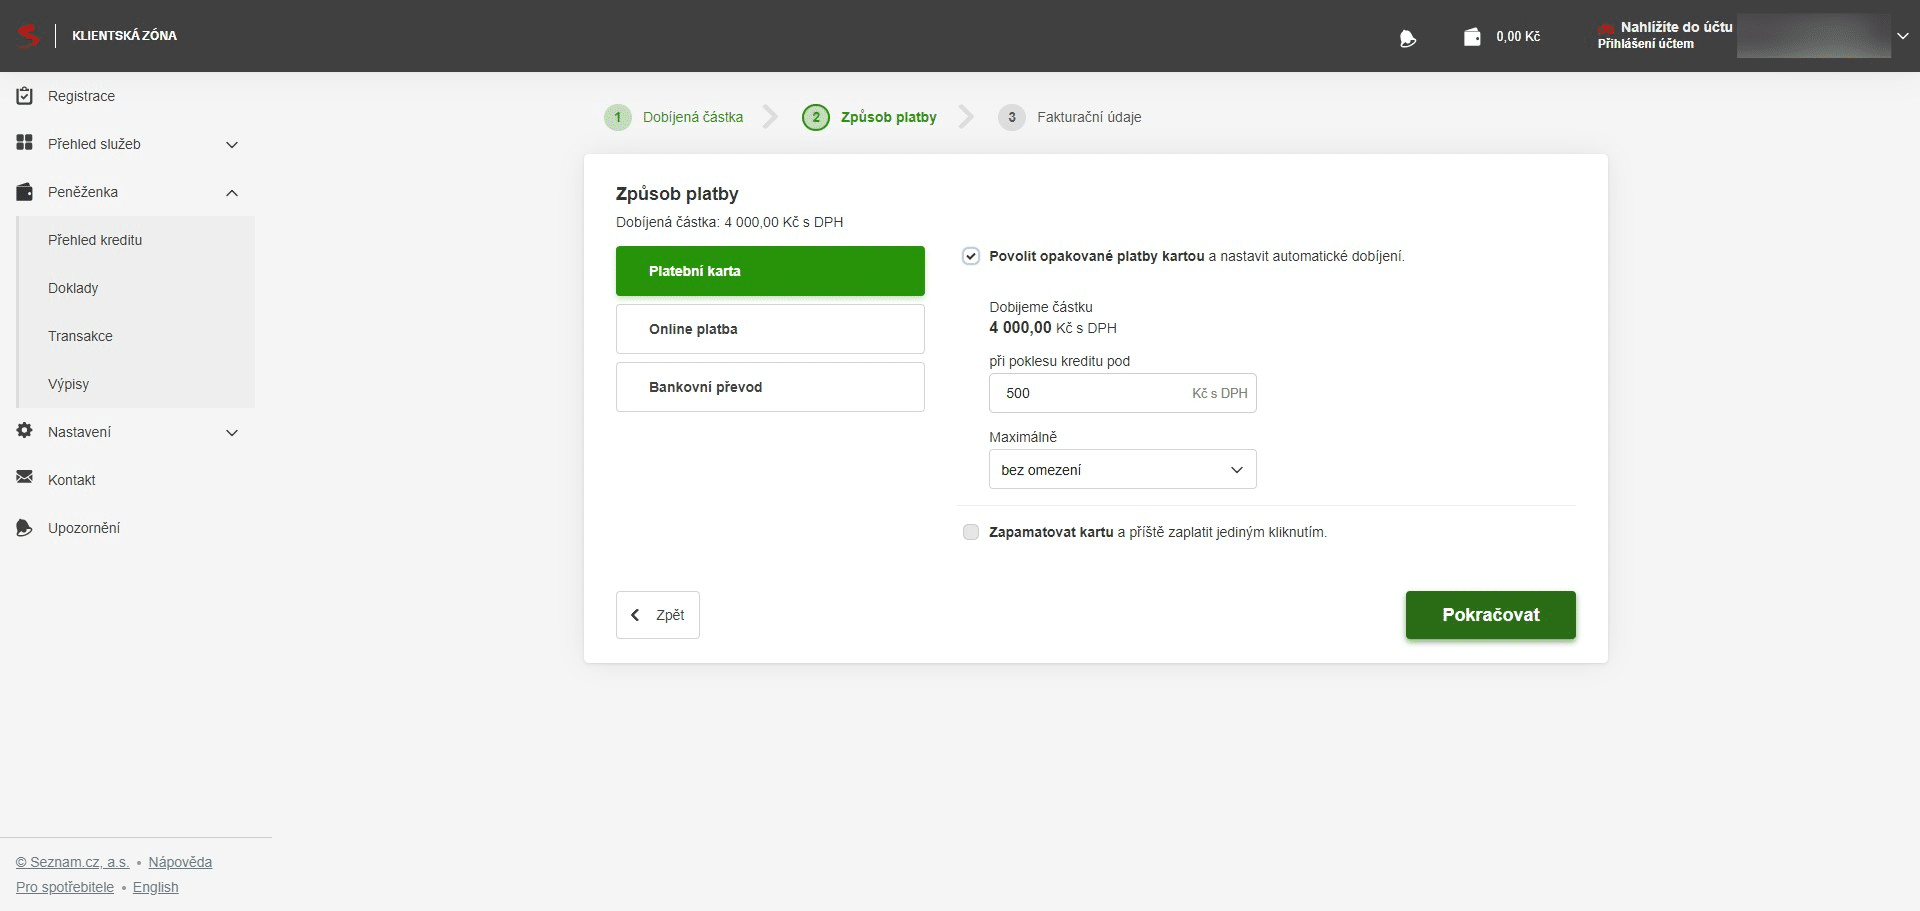Enable the Zapamatovat kartu checkbox
1920x911 pixels.
(970, 532)
